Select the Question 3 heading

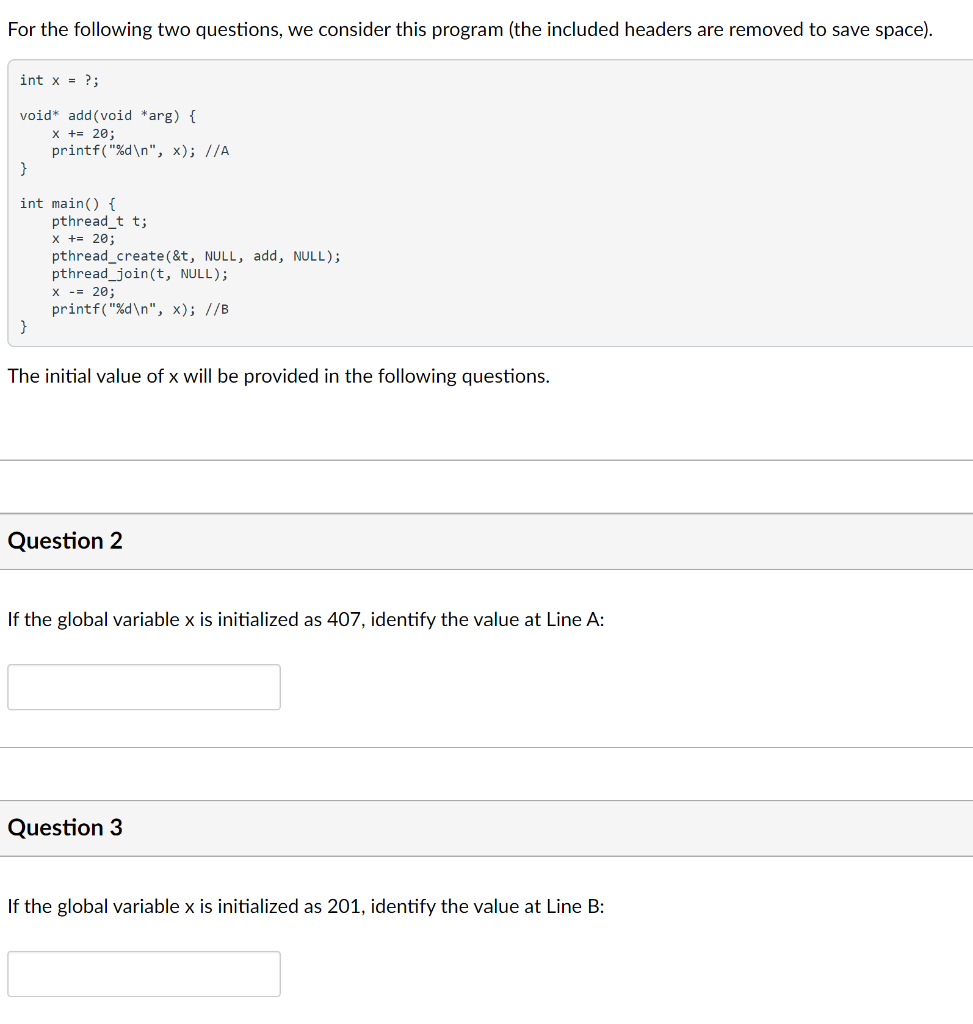click(x=65, y=827)
